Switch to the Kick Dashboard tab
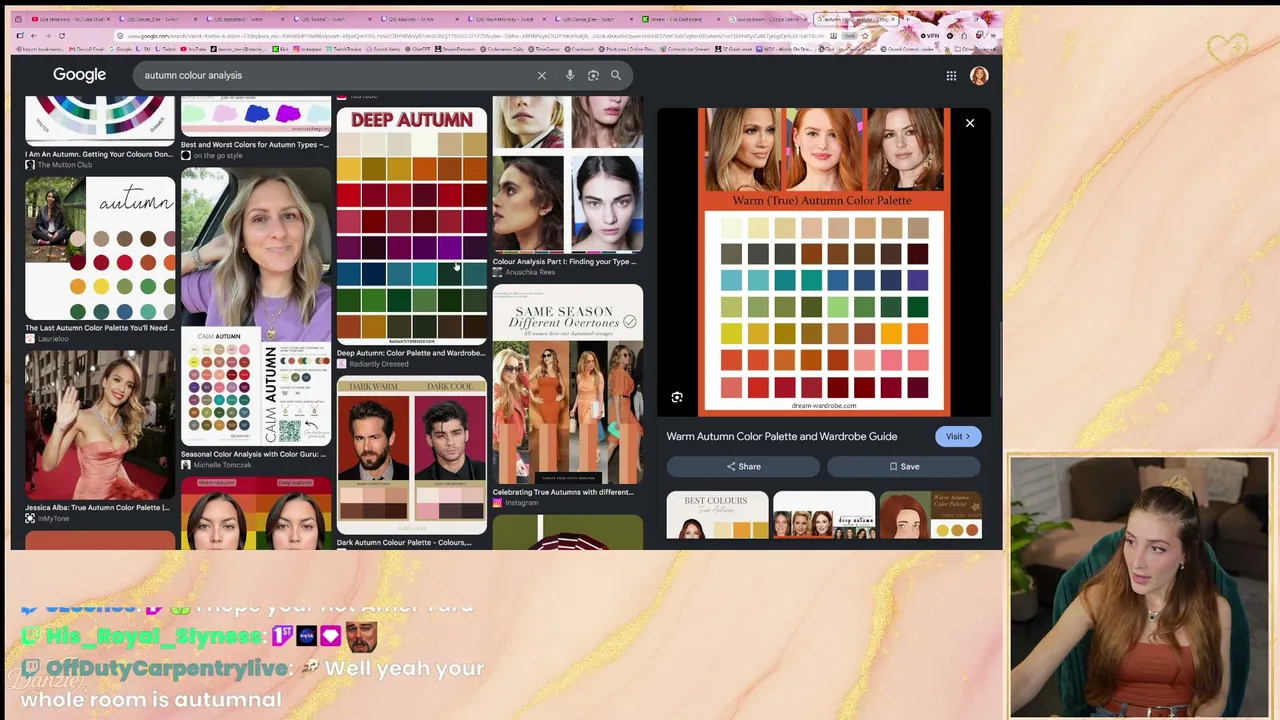The image size is (1280, 720). [x=679, y=19]
